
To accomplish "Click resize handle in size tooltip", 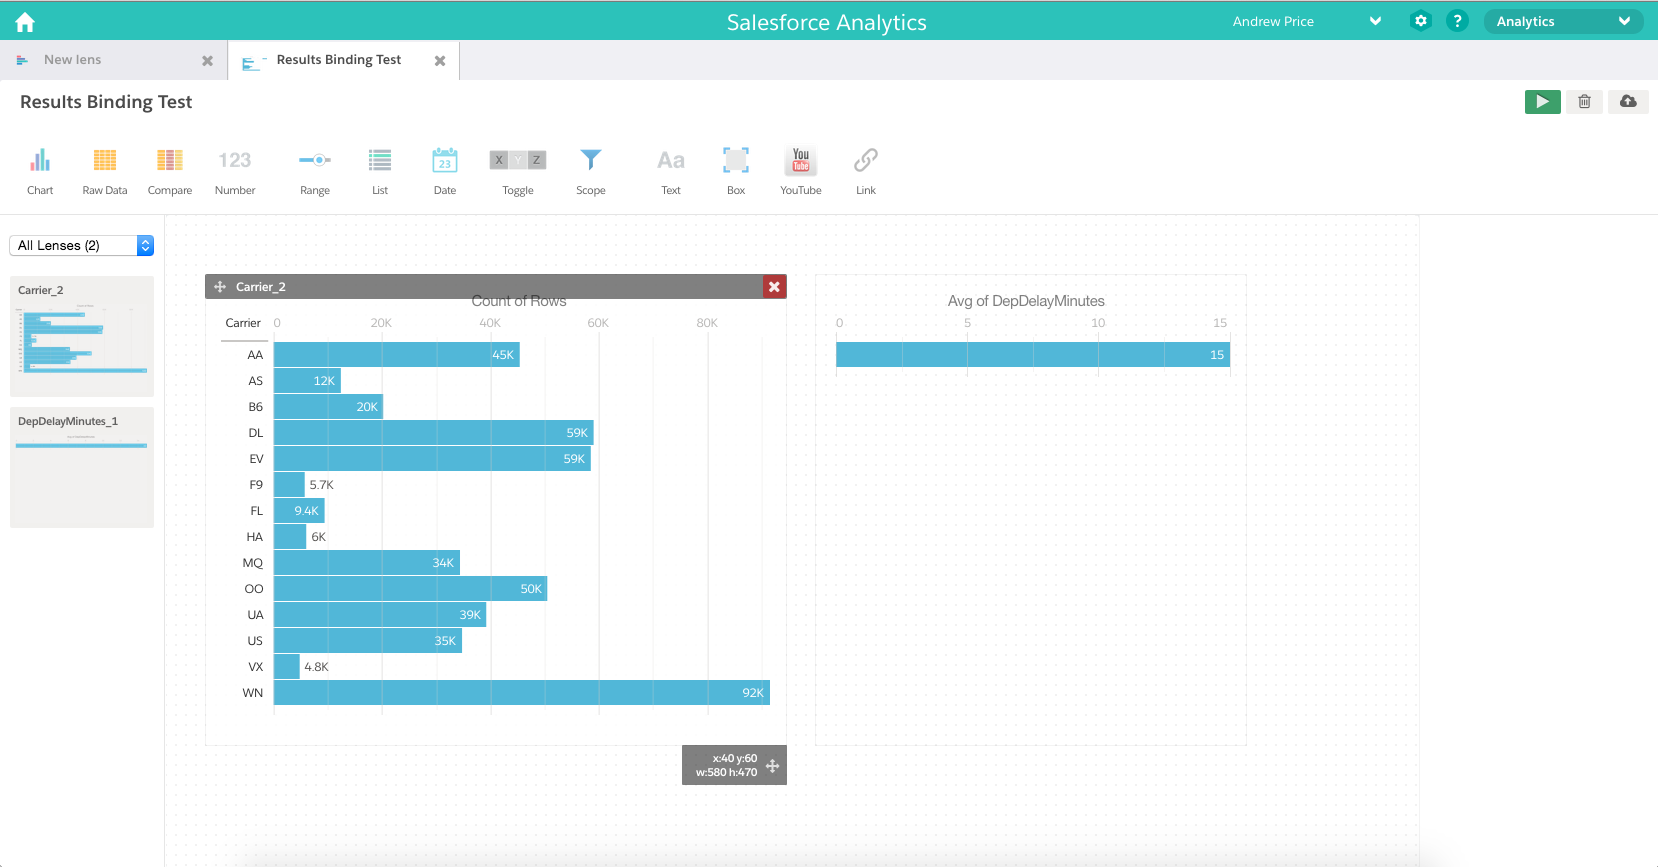I will (772, 766).
